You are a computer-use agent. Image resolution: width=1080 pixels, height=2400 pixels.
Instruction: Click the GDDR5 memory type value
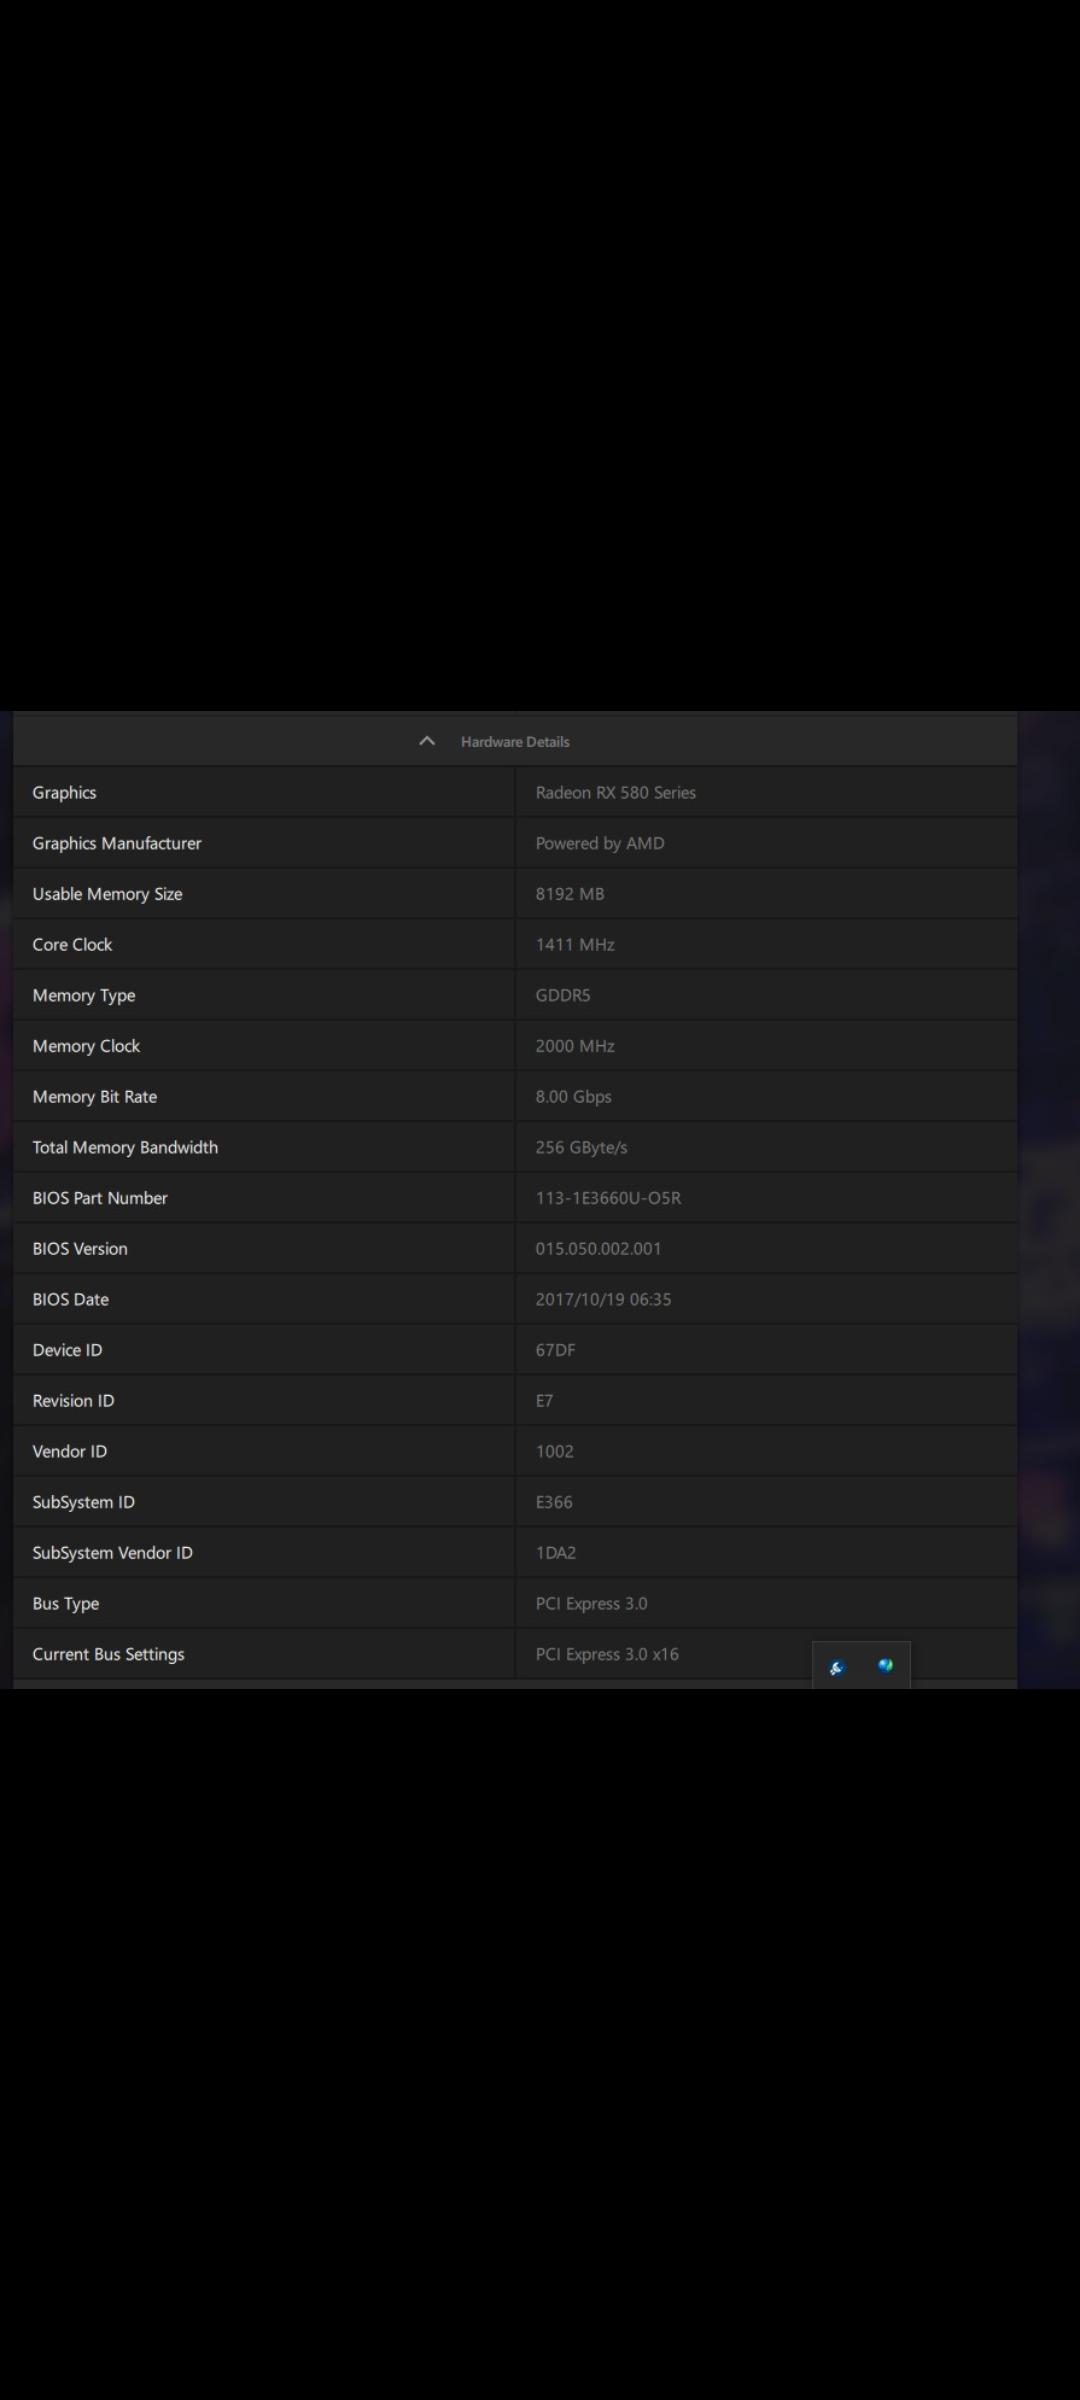(x=563, y=995)
